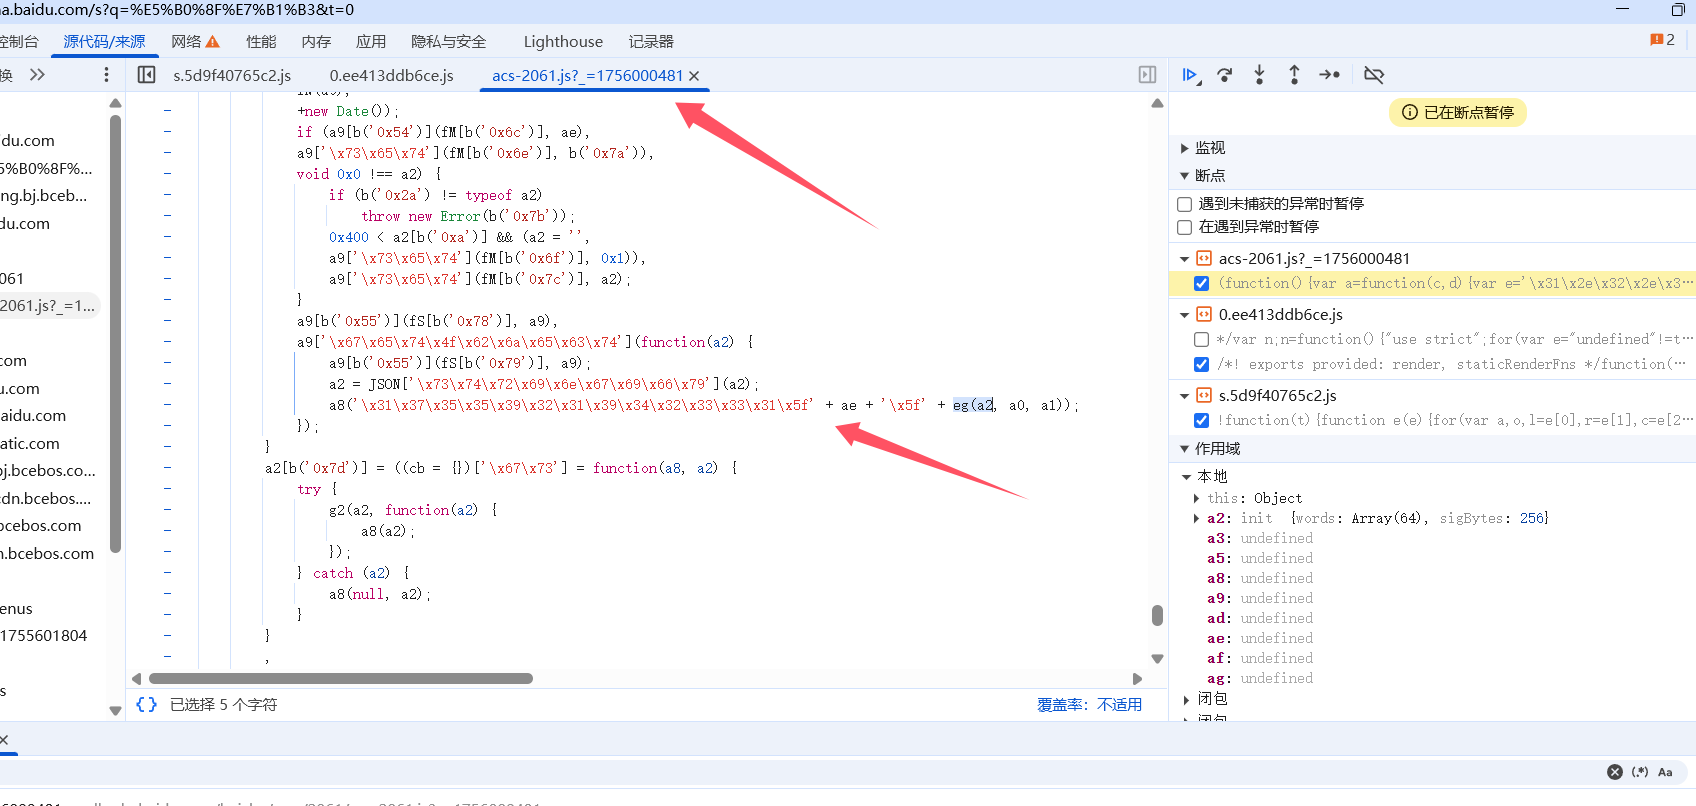Click the single Step debugger icon
This screenshot has height=806, width=1696.
pyautogui.click(x=1329, y=75)
